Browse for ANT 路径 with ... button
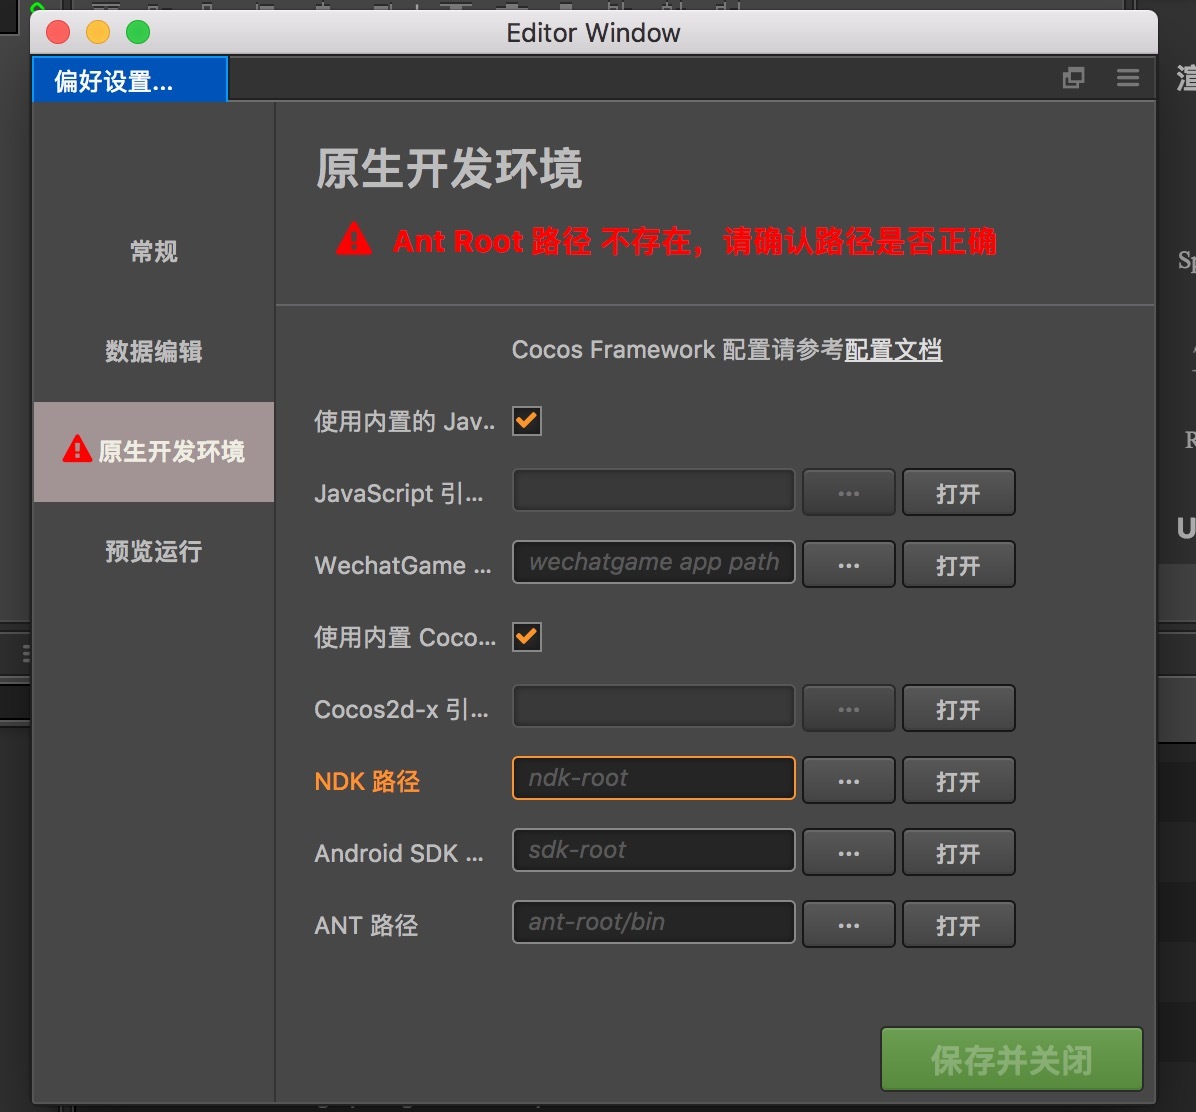The width and height of the screenshot is (1196, 1112). point(849,924)
